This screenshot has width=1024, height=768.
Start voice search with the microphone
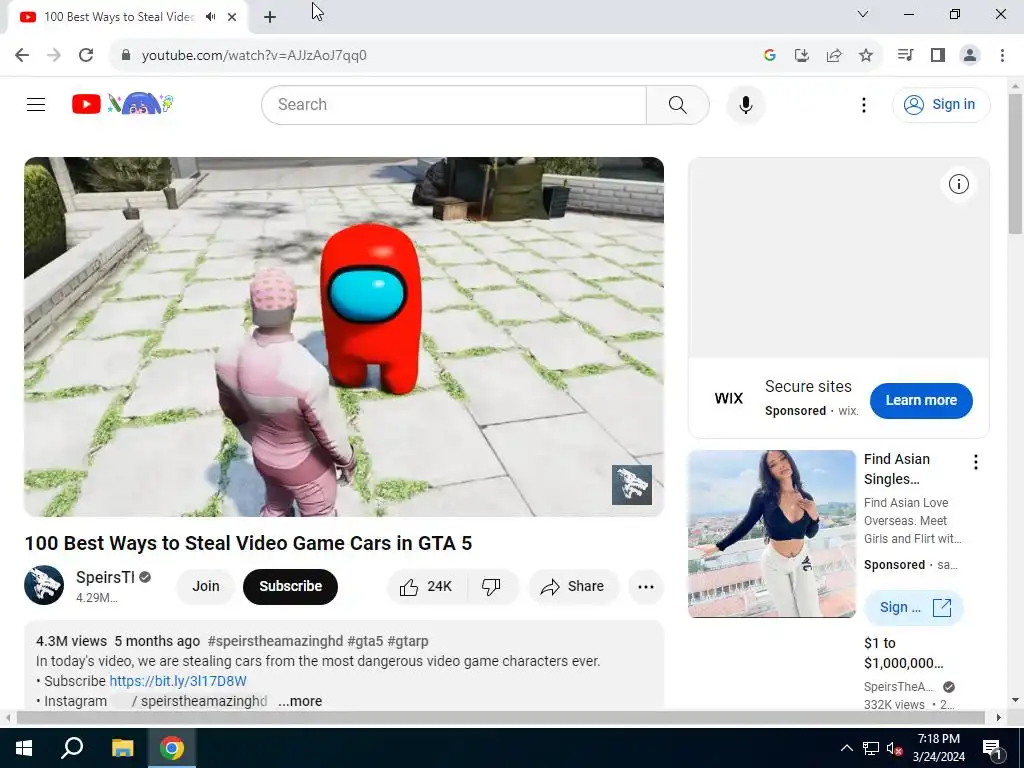(745, 104)
